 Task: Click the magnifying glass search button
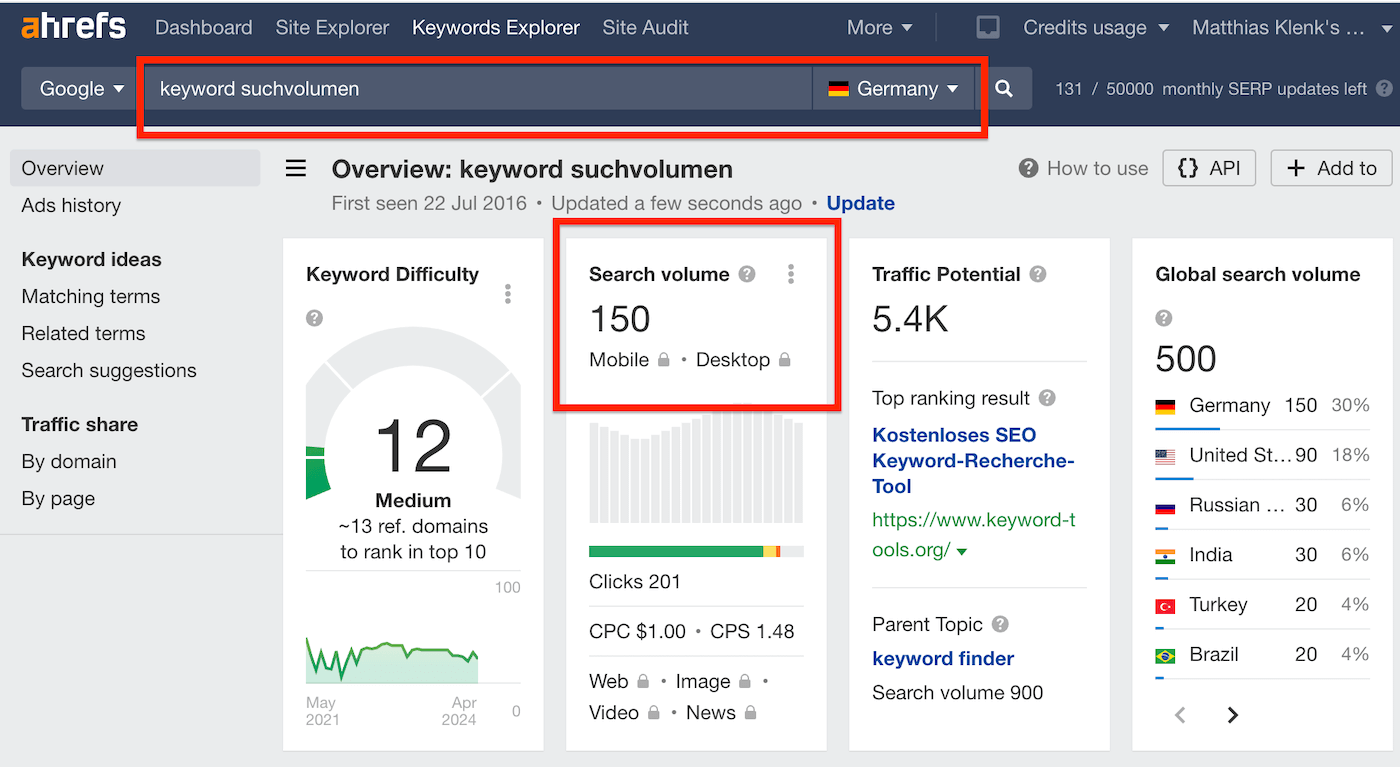click(1004, 89)
